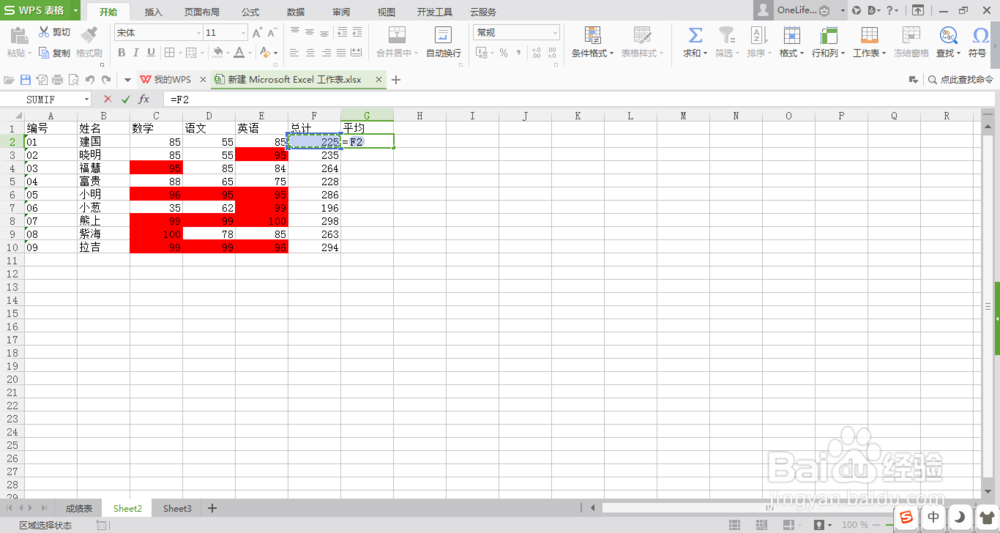This screenshot has height=533, width=1000.
Task: Open the Insert Function fx dialog
Action: point(144,99)
